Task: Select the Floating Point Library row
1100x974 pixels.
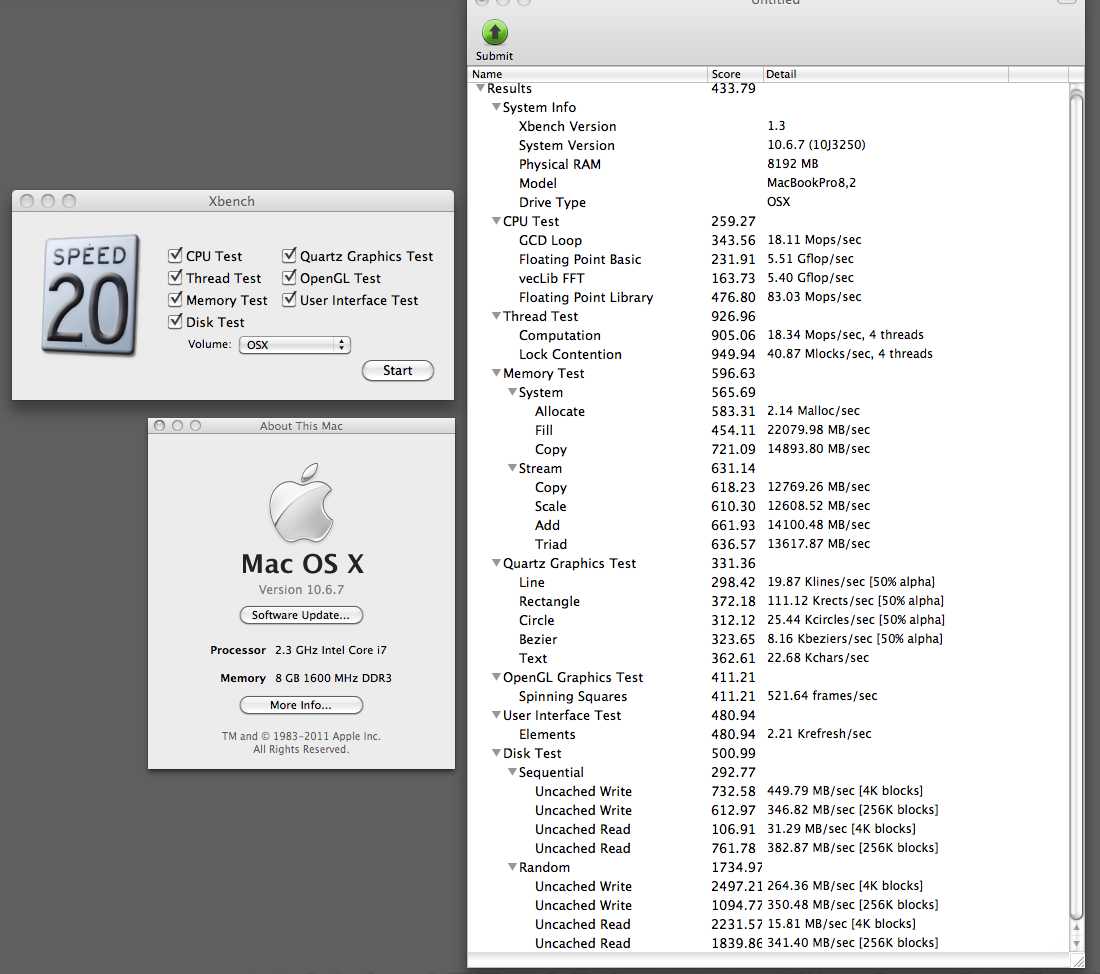Action: coord(768,297)
